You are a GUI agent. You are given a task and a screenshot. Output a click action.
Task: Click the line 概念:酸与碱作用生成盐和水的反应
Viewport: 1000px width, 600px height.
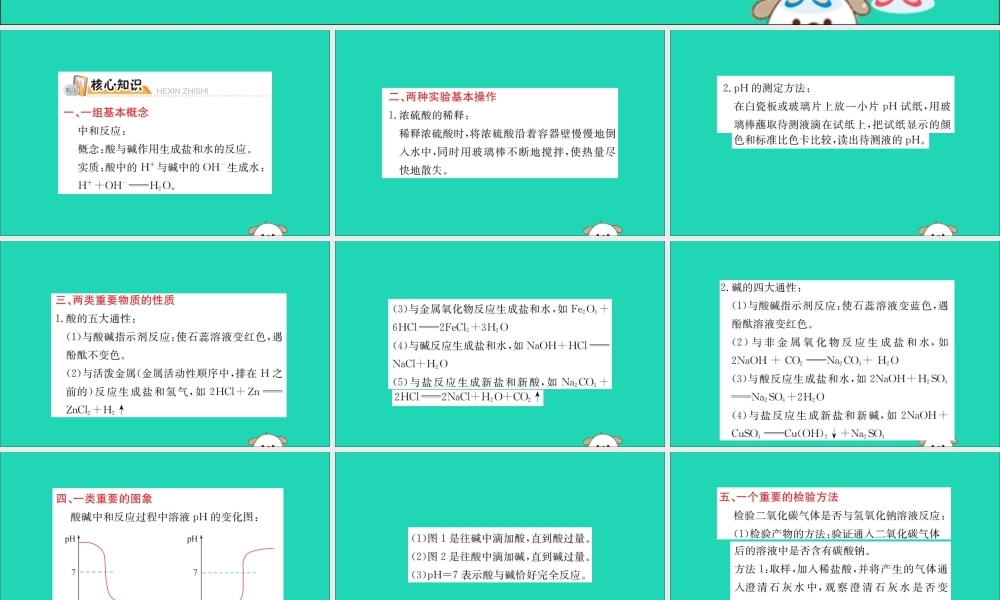[x=166, y=149]
